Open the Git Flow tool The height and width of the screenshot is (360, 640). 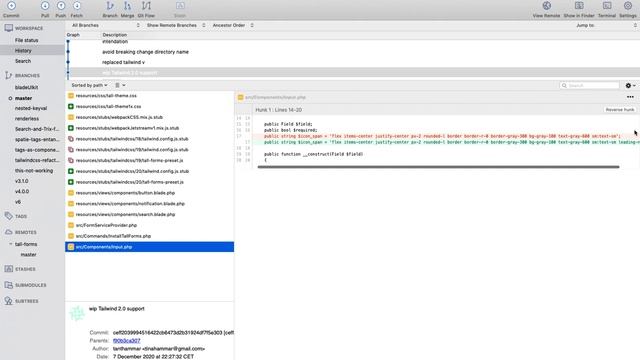(146, 6)
